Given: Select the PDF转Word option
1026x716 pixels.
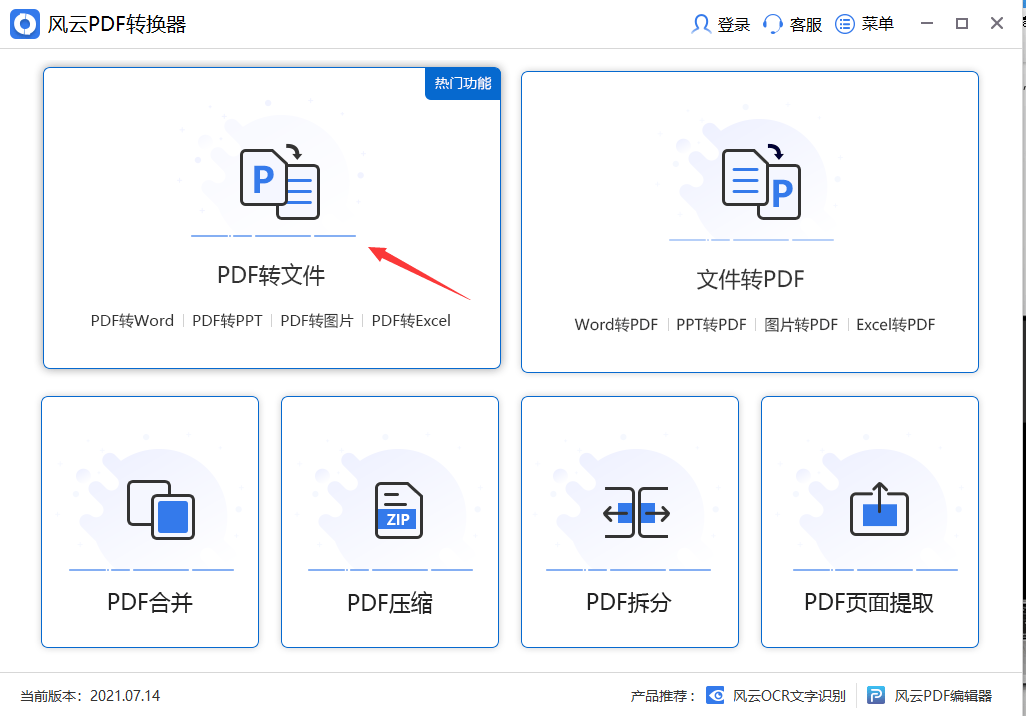Looking at the screenshot, I should (131, 320).
